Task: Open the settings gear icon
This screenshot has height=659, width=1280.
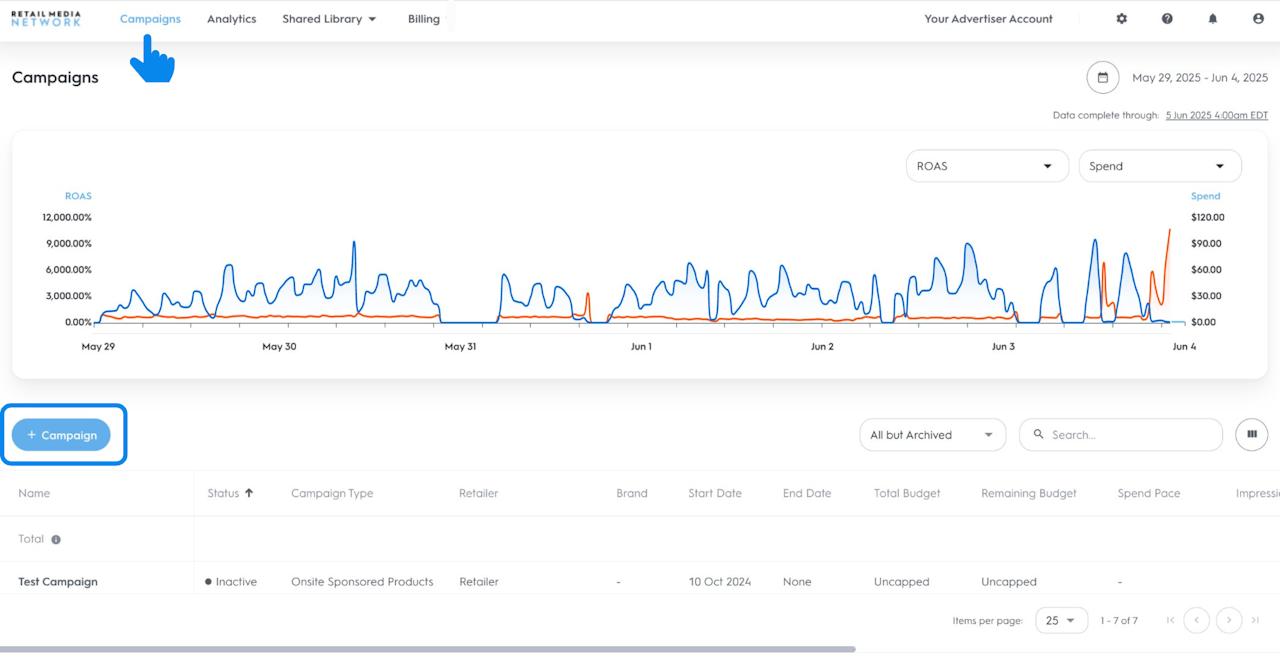Action: [x=1121, y=19]
